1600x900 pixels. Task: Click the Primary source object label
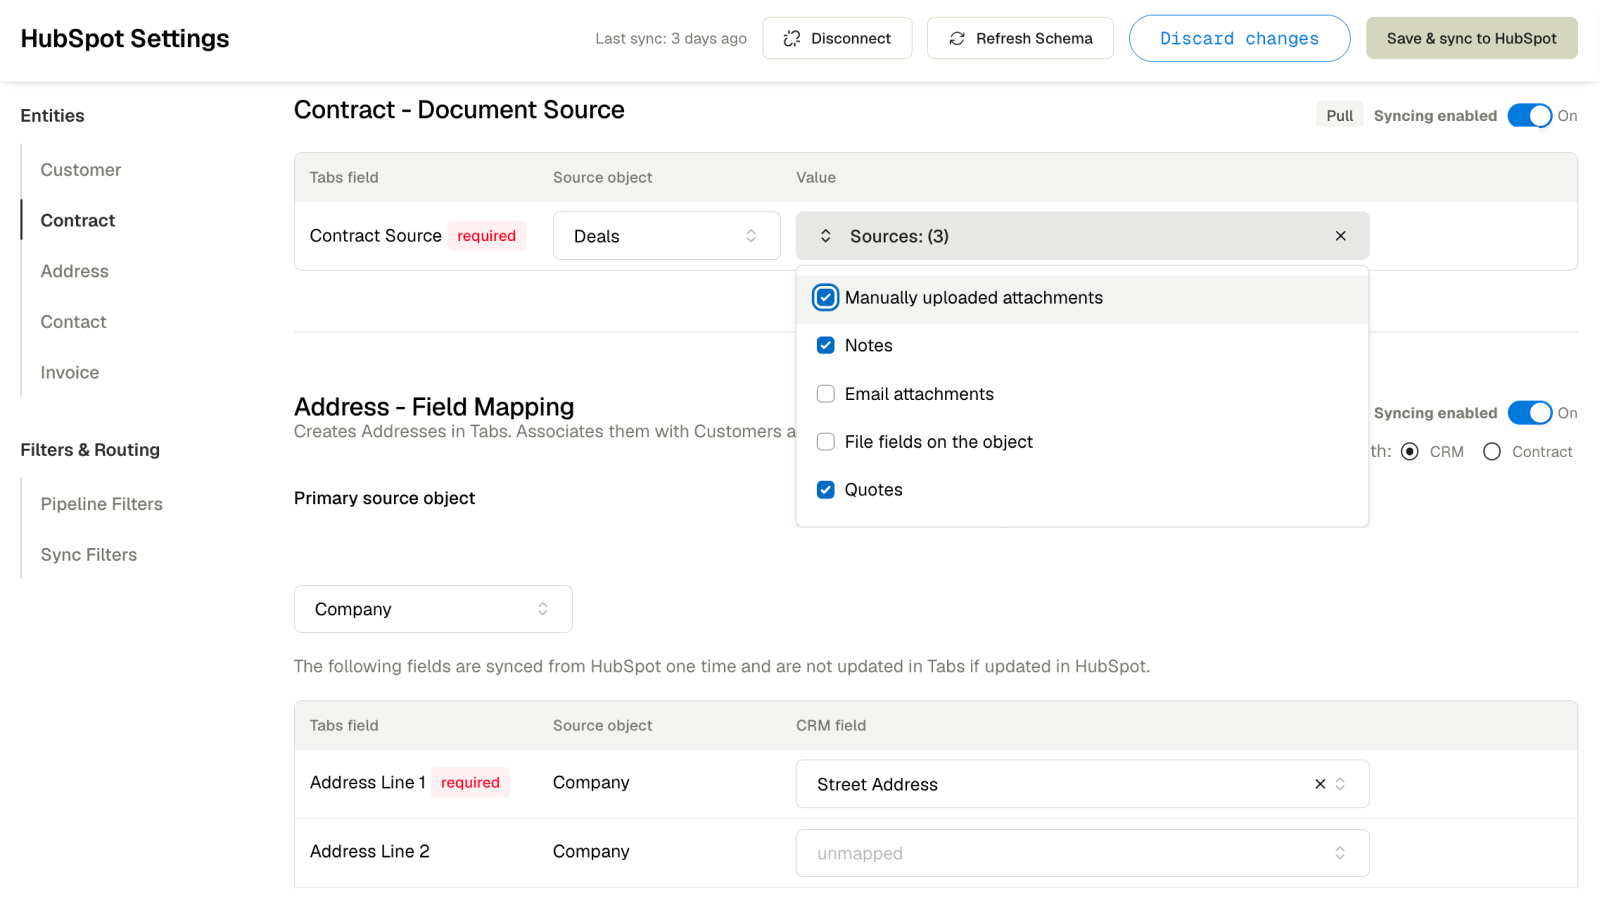click(x=385, y=498)
